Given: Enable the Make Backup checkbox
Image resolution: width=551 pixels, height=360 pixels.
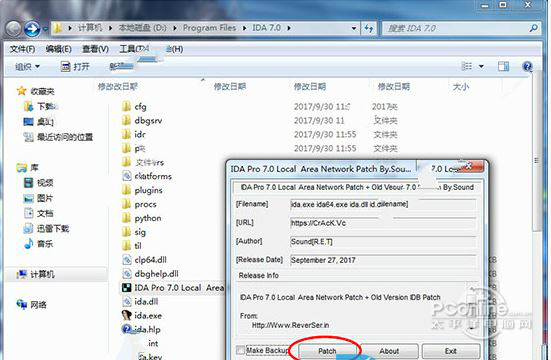Looking at the screenshot, I should (x=241, y=350).
